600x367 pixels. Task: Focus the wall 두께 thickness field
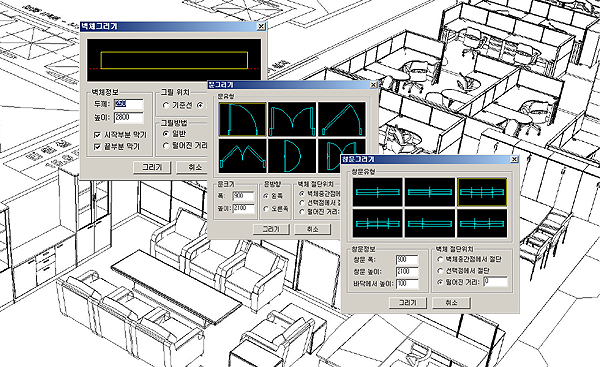tap(129, 104)
